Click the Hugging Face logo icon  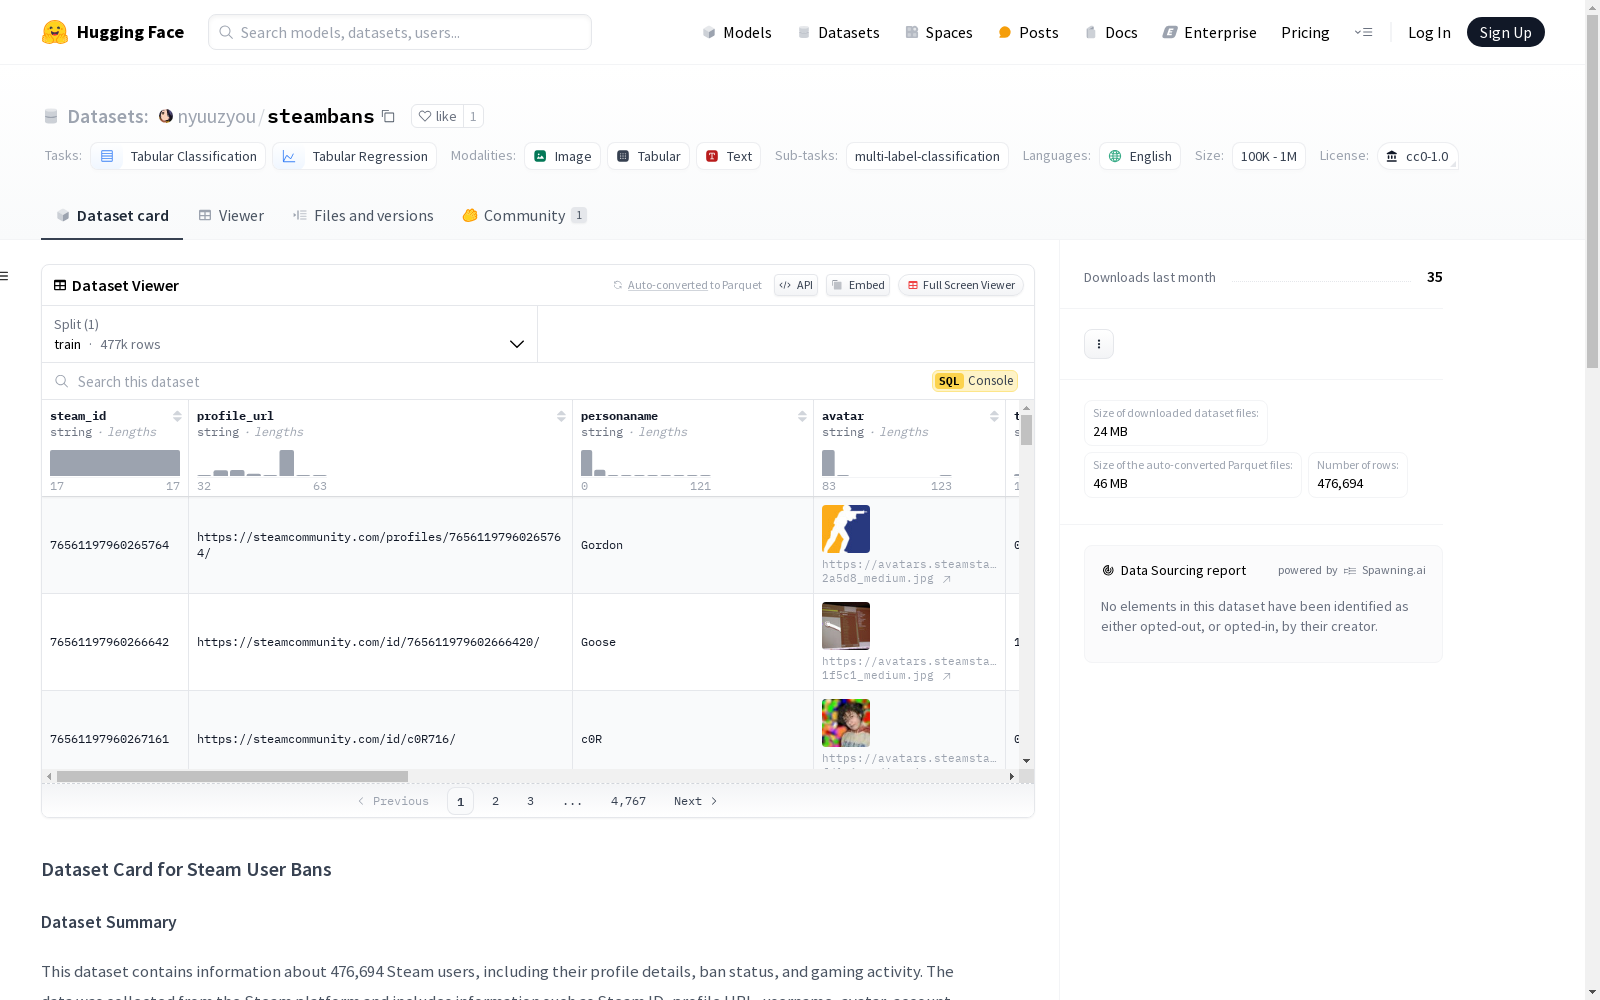point(55,32)
